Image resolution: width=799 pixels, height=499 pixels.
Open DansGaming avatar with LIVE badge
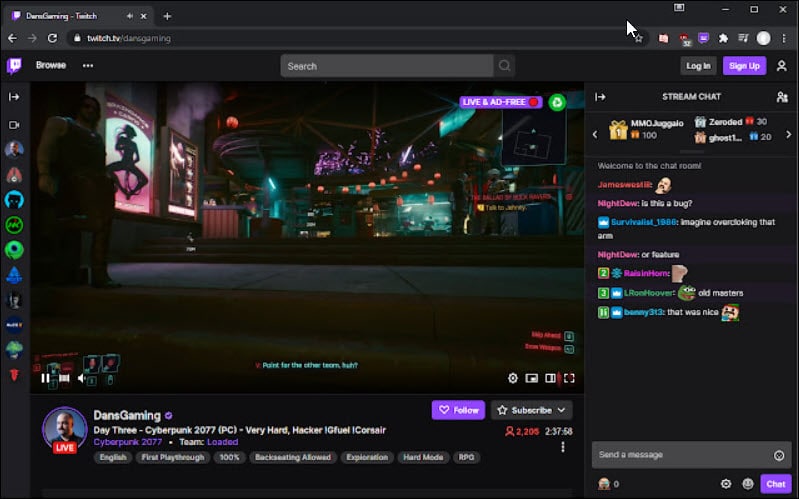tap(65, 430)
